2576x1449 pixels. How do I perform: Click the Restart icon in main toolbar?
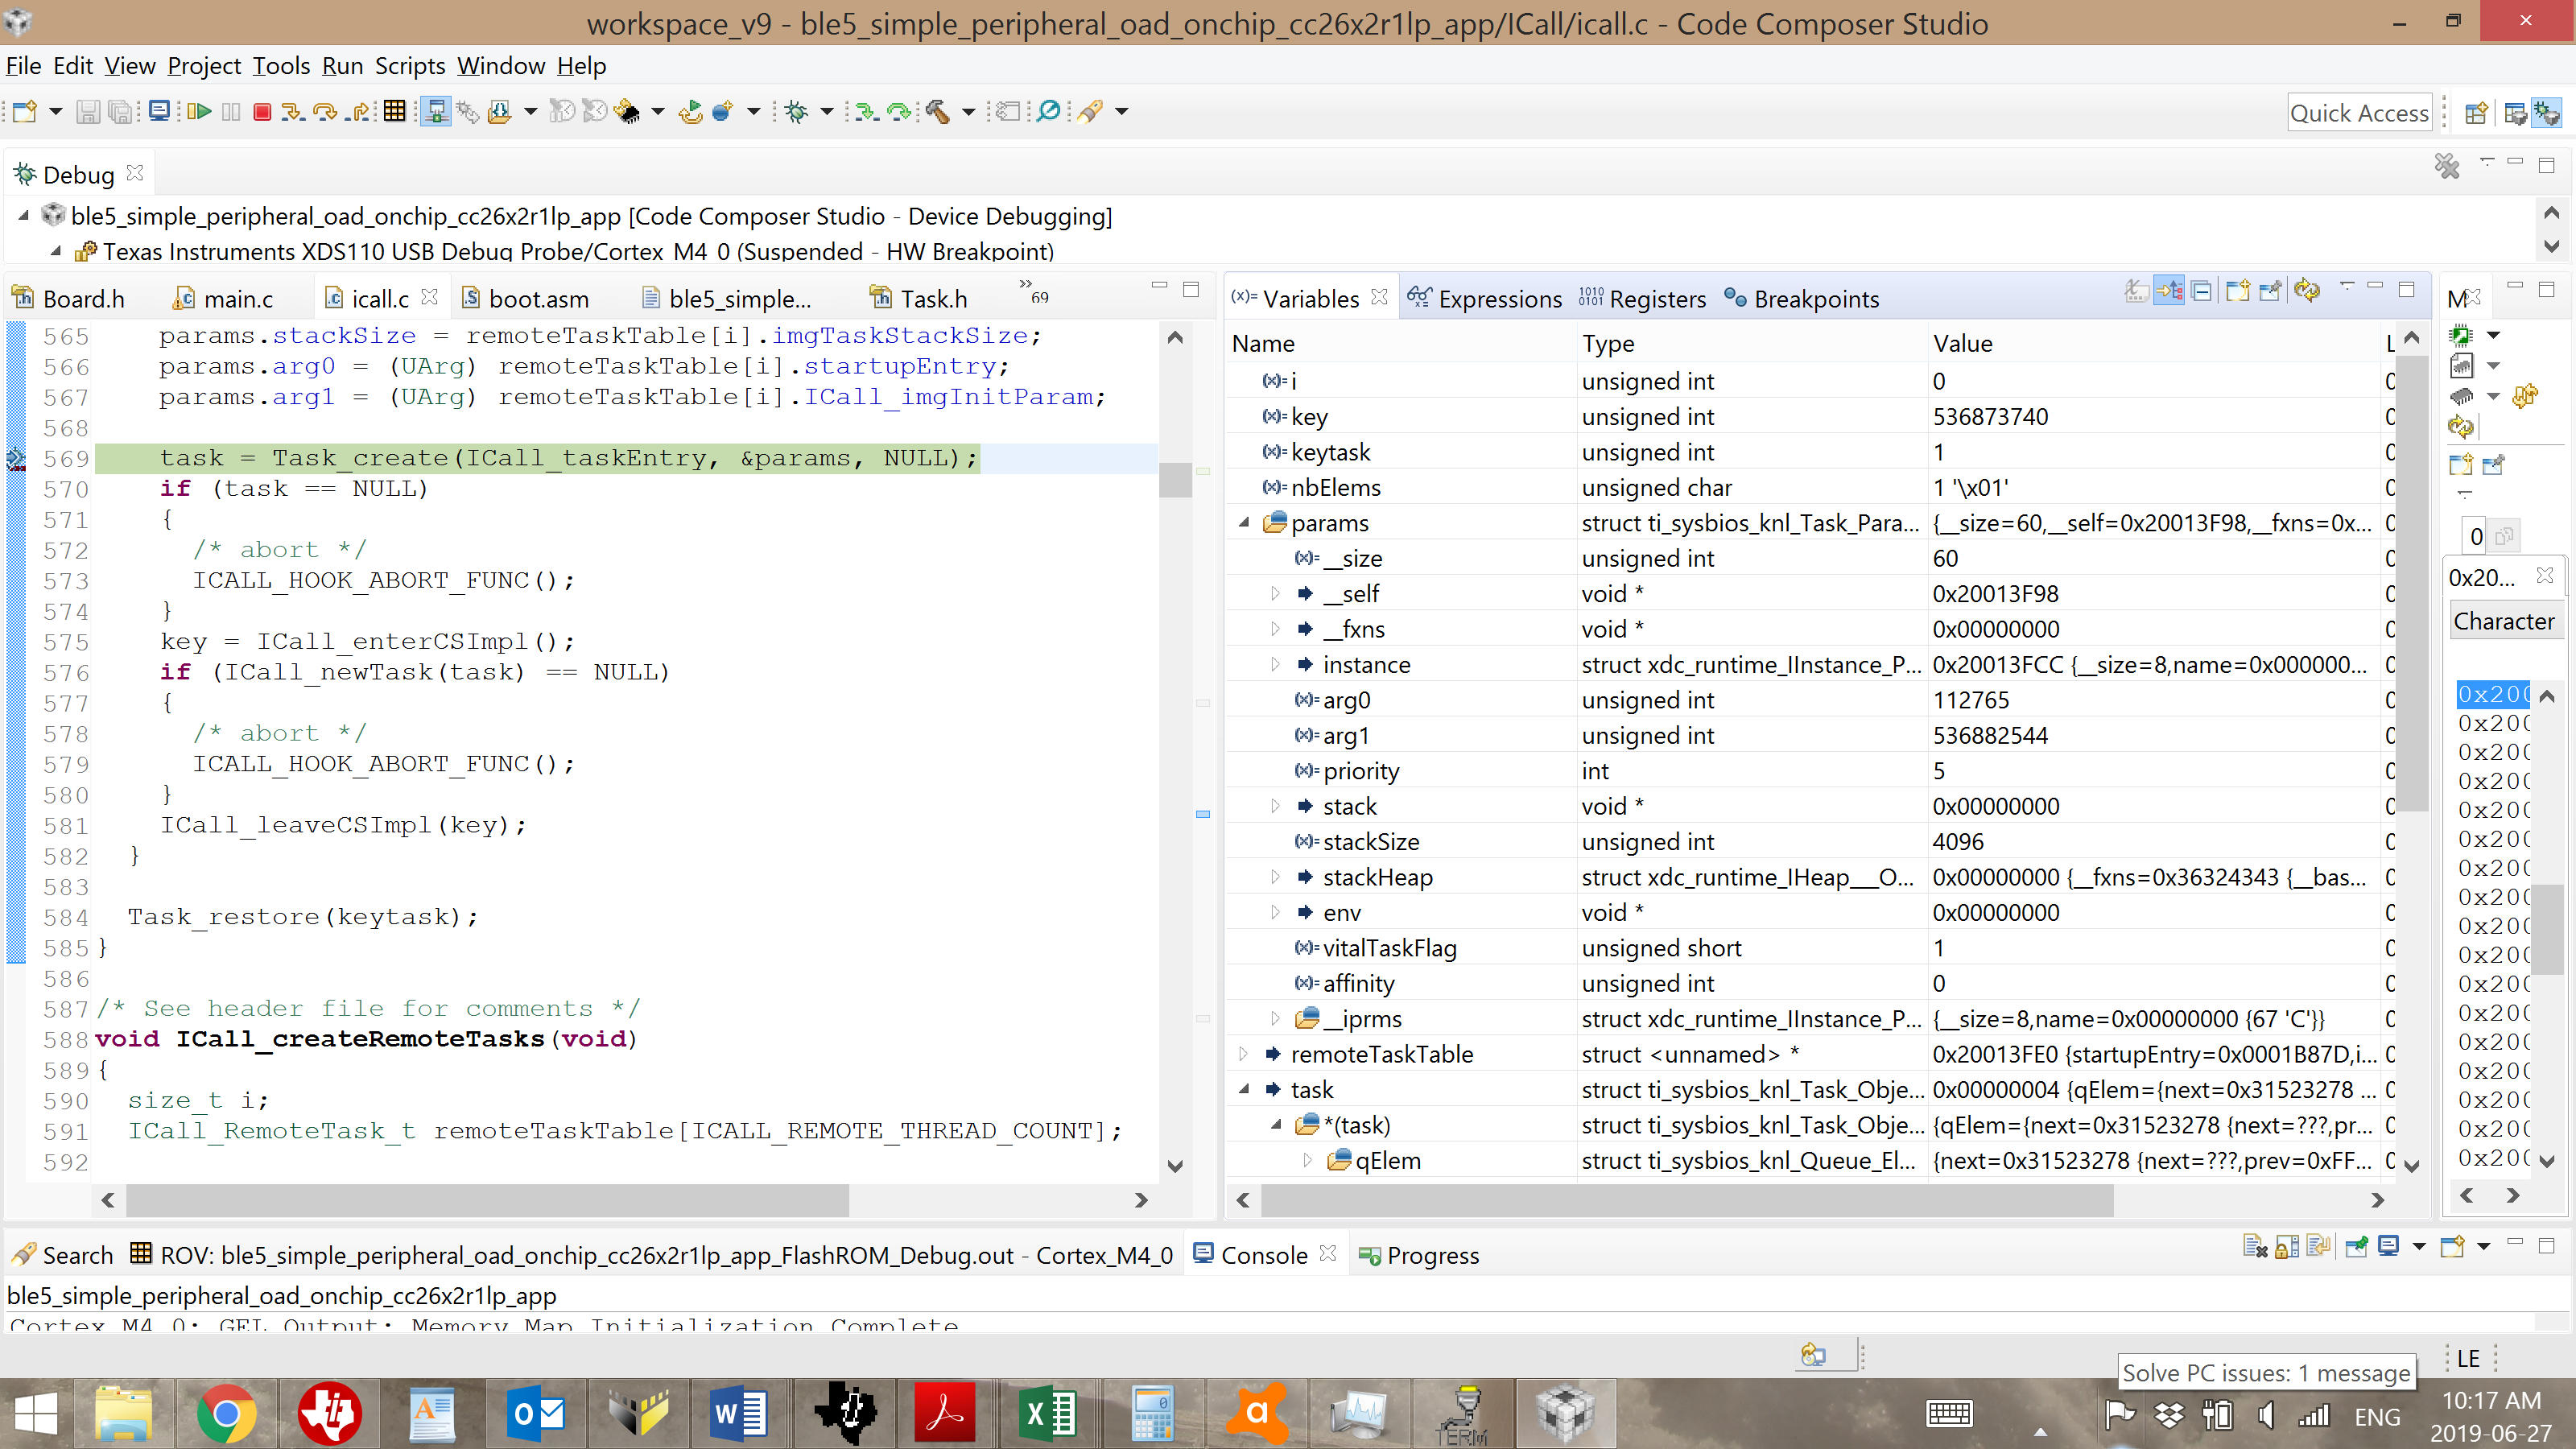690,111
